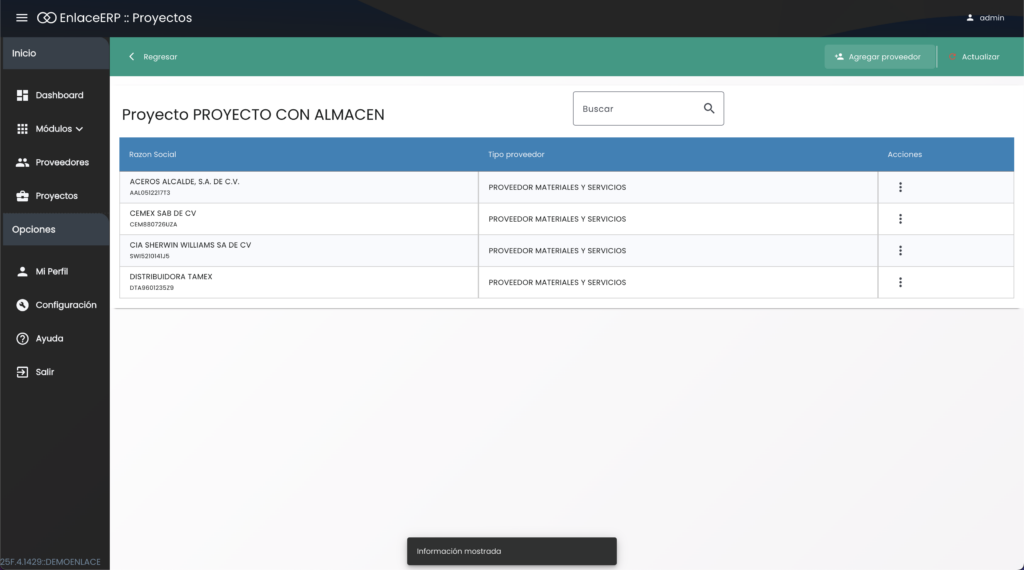The height and width of the screenshot is (570, 1024).
Task: Open actions menu for DISTRIBUIDORA TAMEX
Action: [900, 282]
